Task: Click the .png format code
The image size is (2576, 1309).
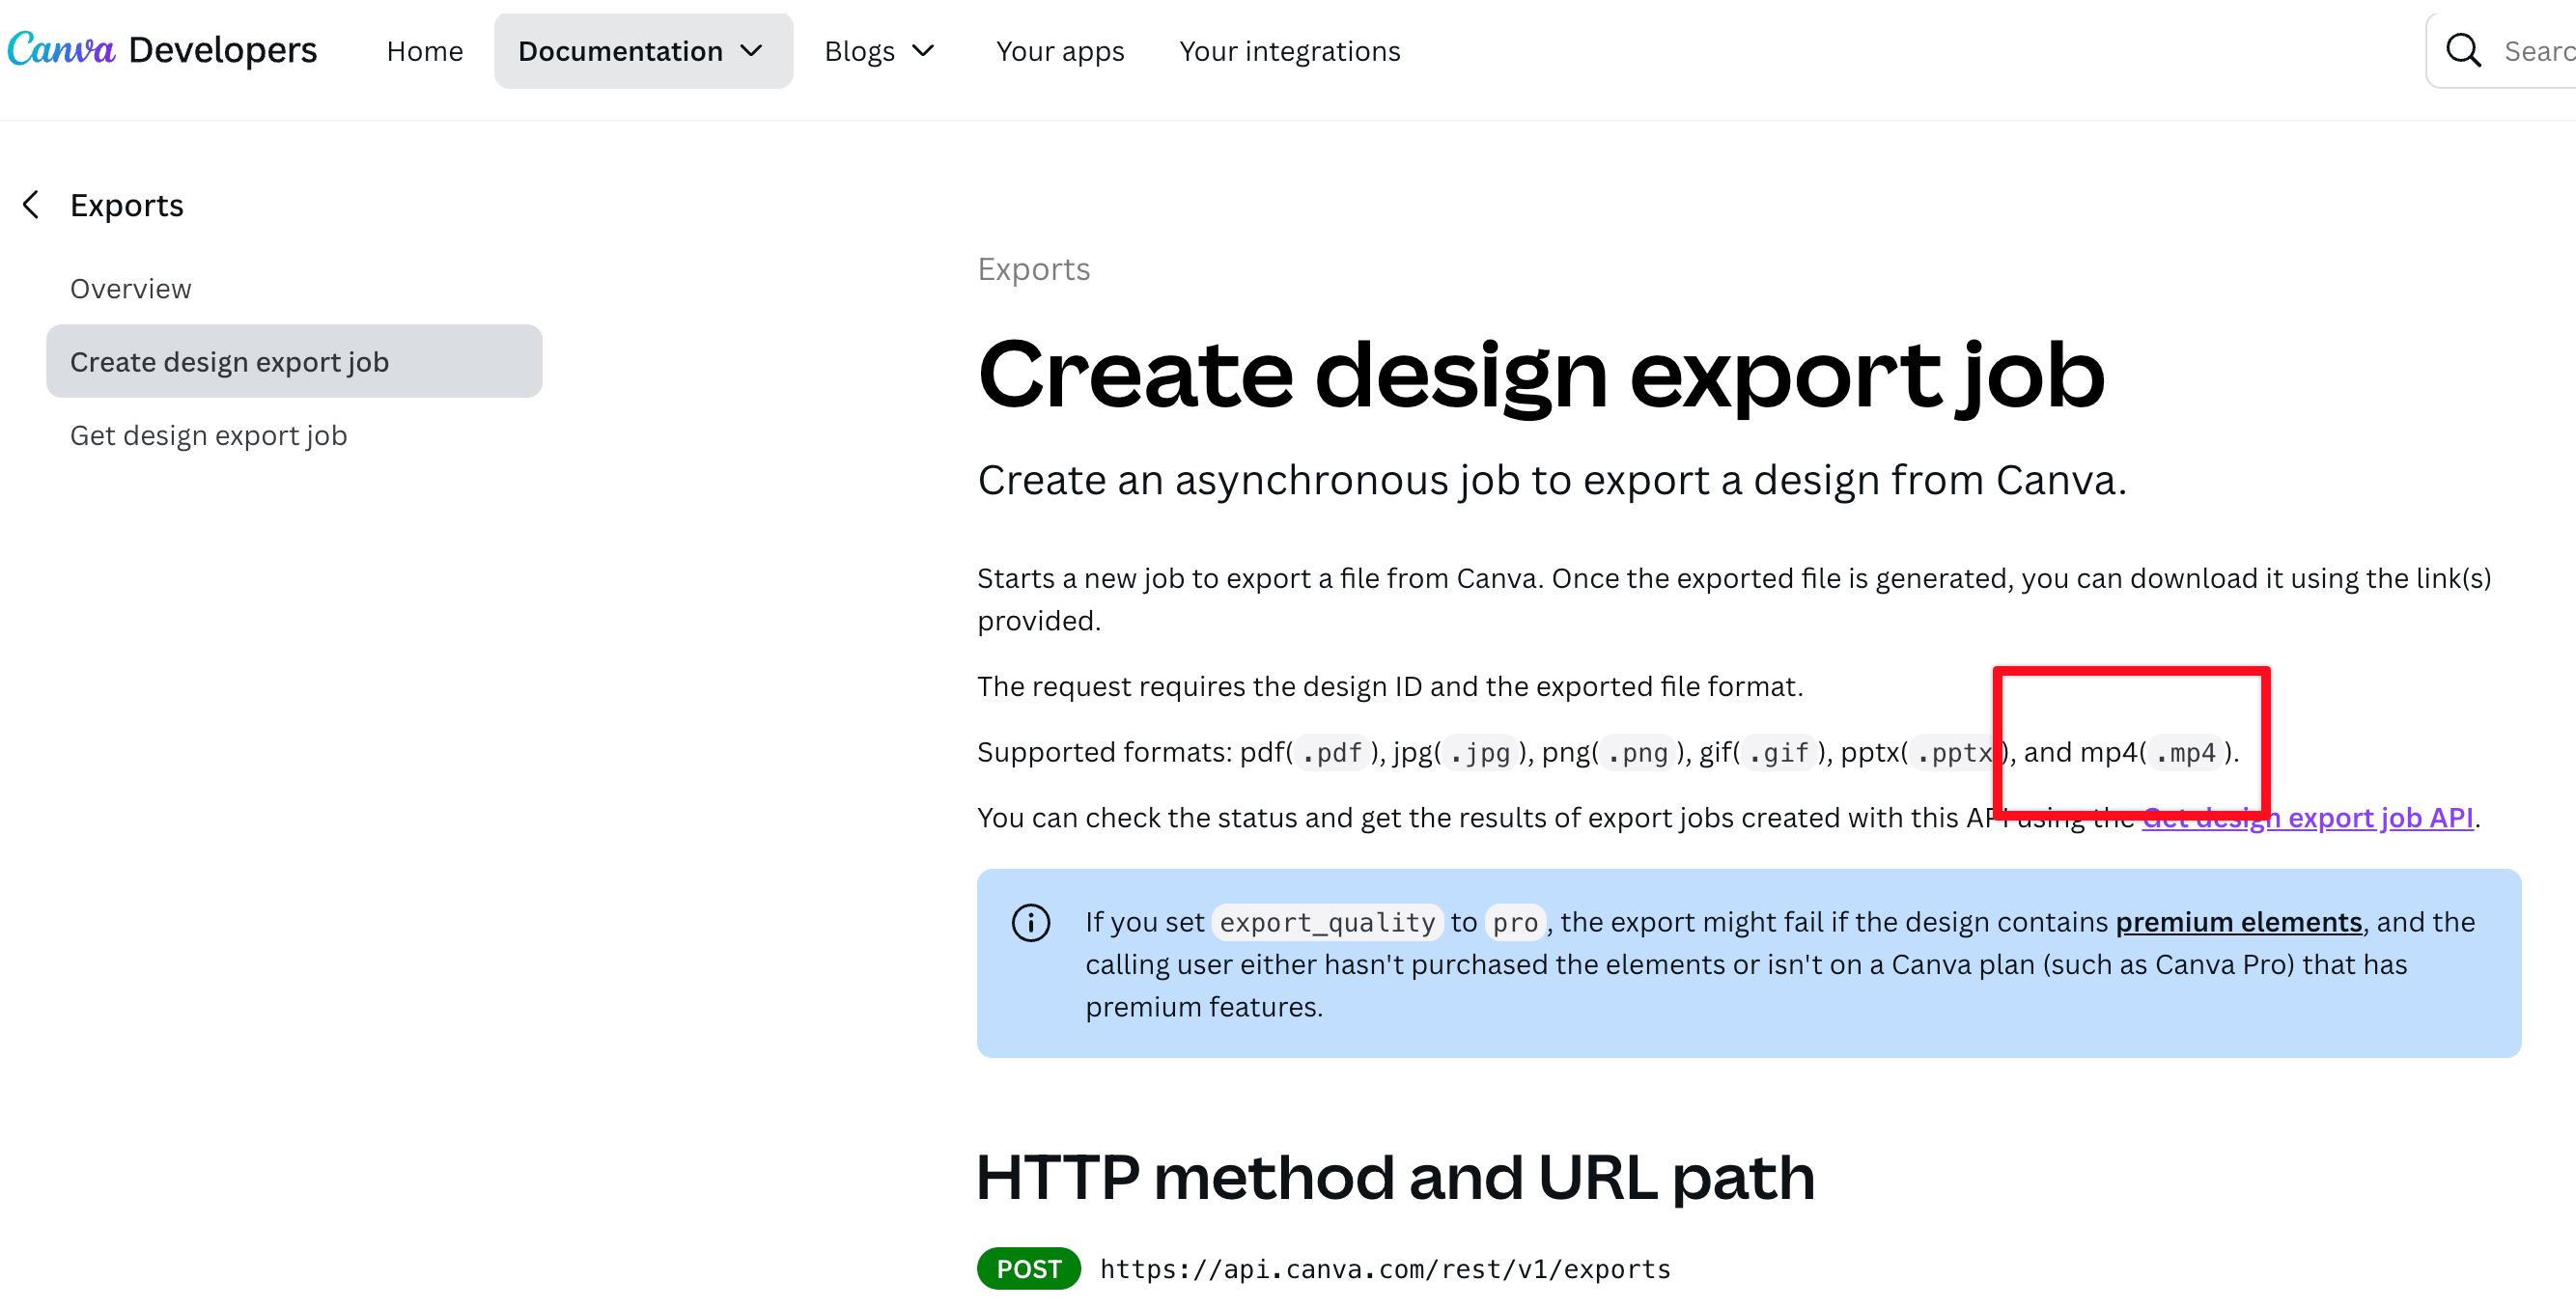Action: pos(1638,753)
